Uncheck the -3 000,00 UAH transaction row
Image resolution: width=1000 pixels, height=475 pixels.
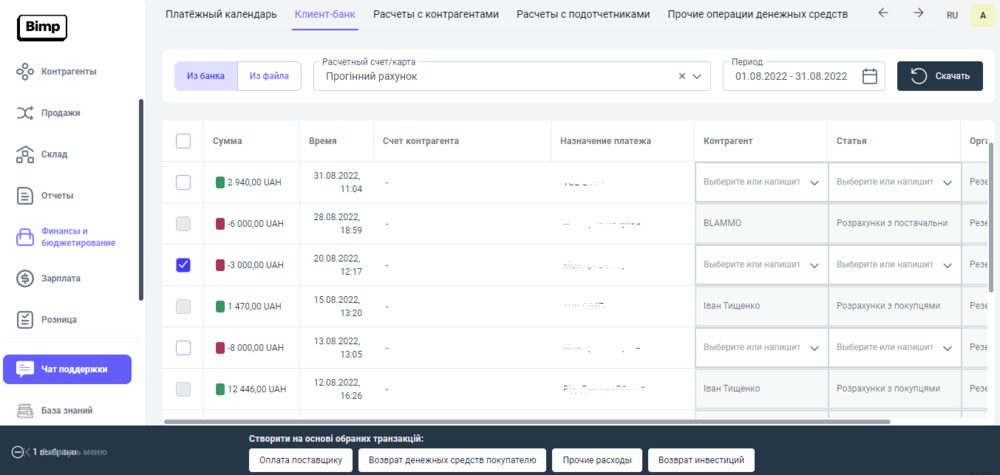click(183, 265)
